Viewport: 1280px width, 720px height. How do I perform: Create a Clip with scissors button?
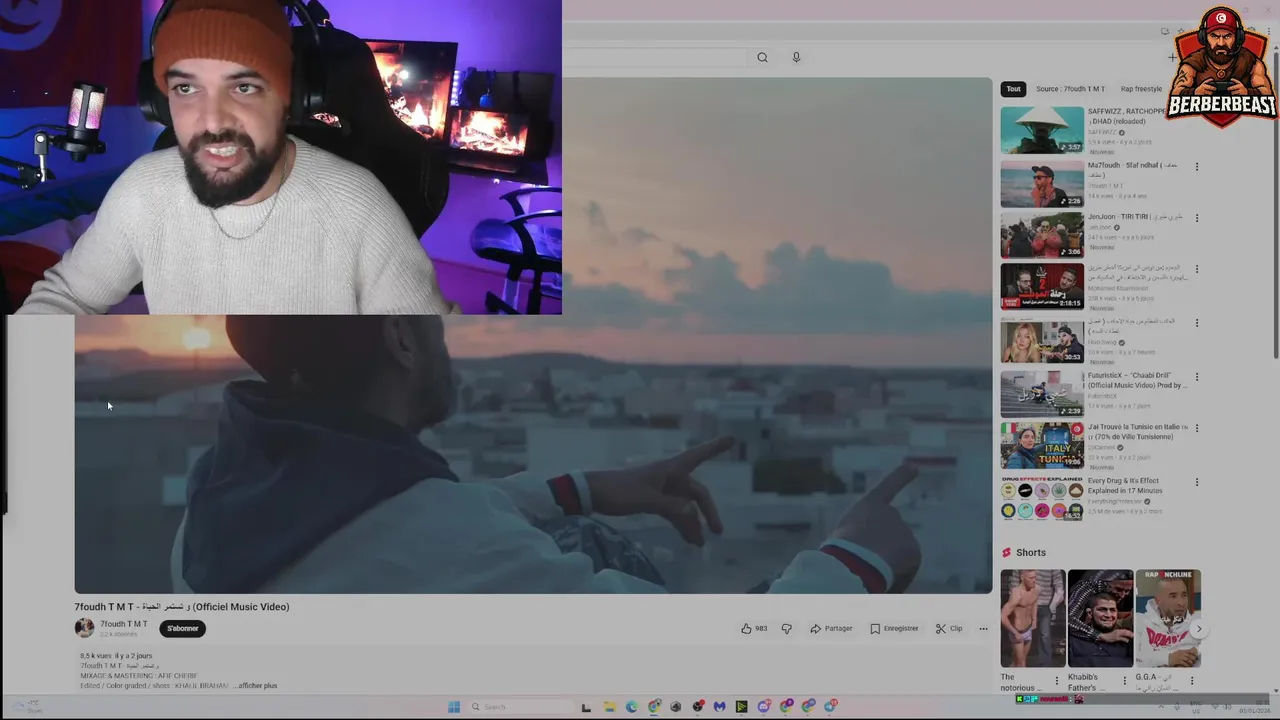[x=949, y=628]
